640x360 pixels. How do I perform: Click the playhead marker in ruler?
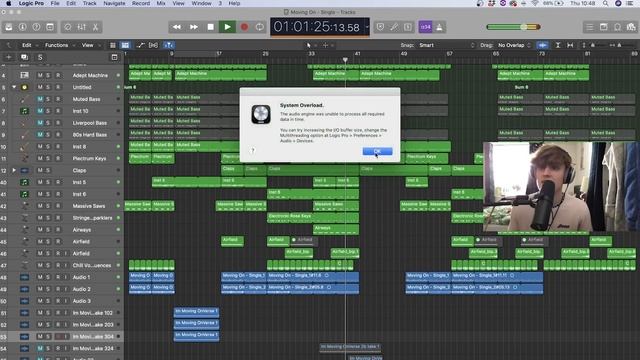[345, 60]
